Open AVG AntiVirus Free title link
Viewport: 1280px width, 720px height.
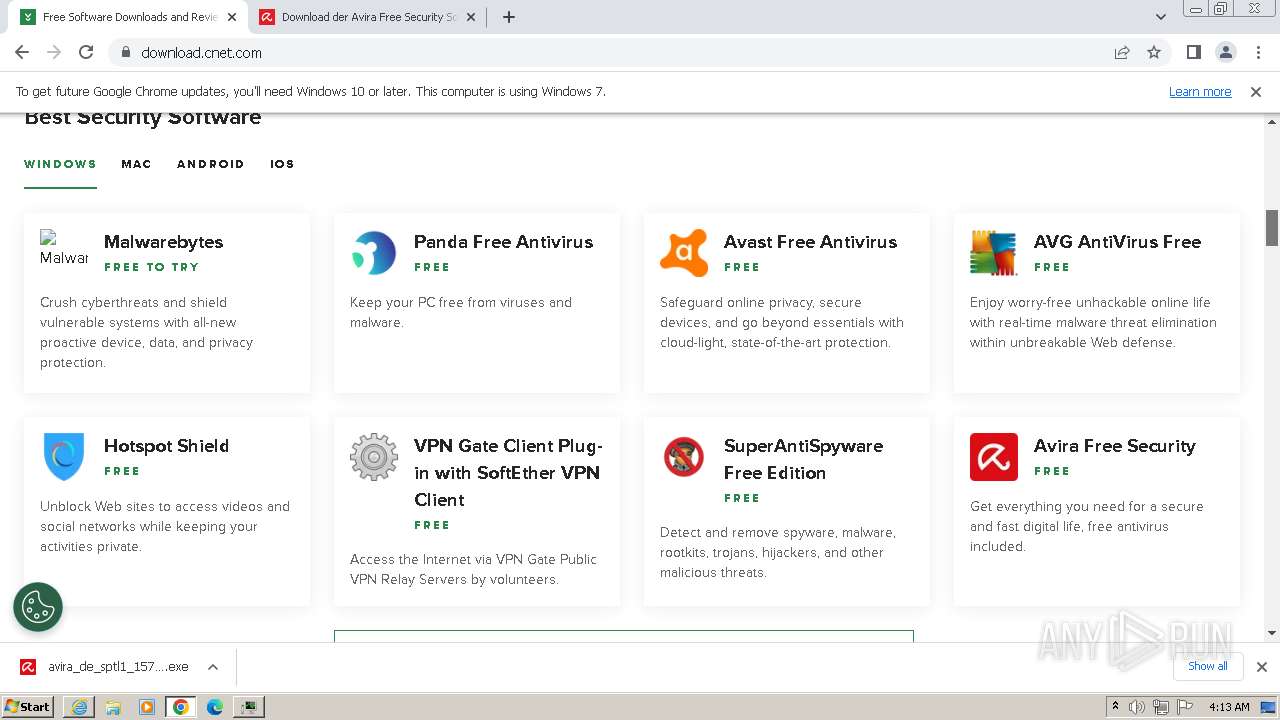tap(1117, 242)
